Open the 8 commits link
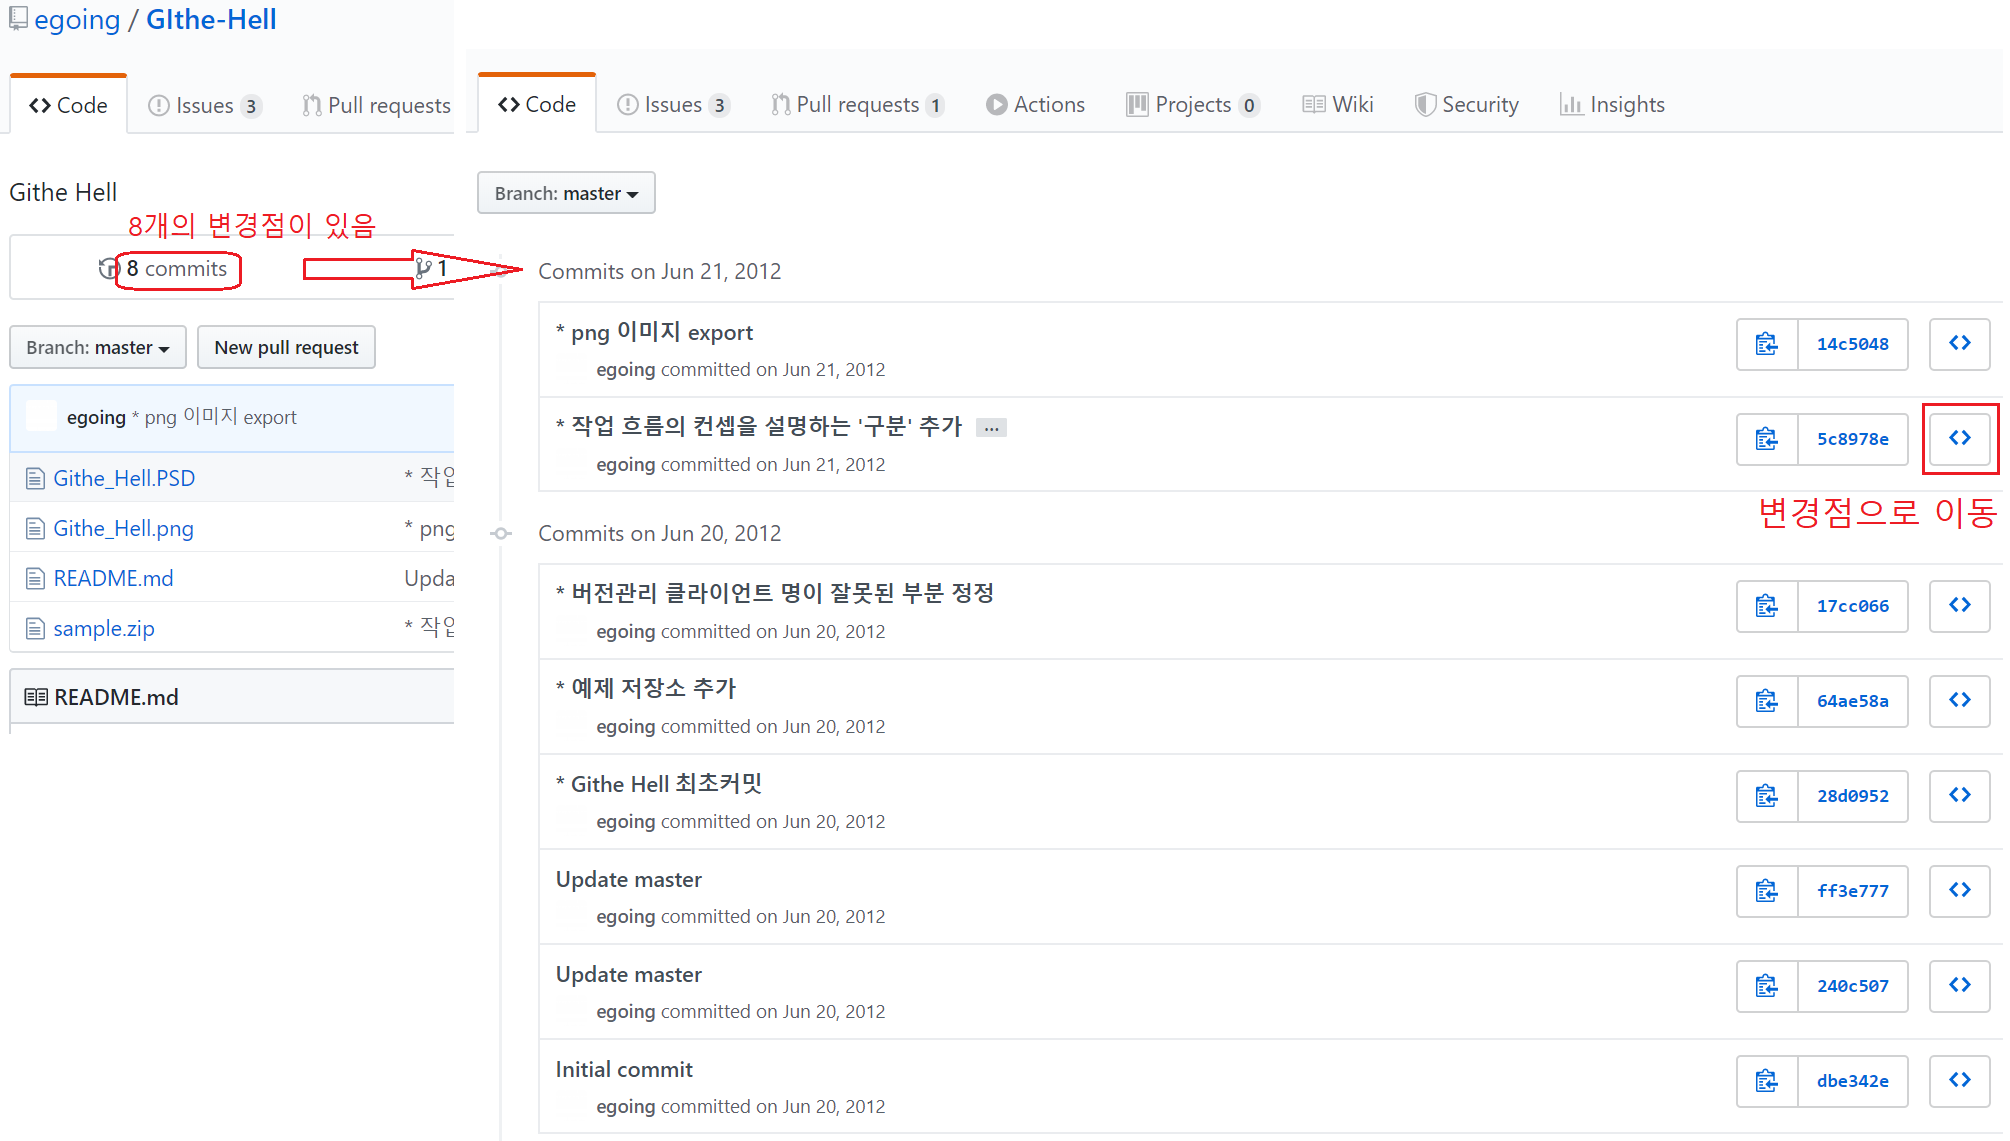This screenshot has height=1141, width=2010. (177, 269)
